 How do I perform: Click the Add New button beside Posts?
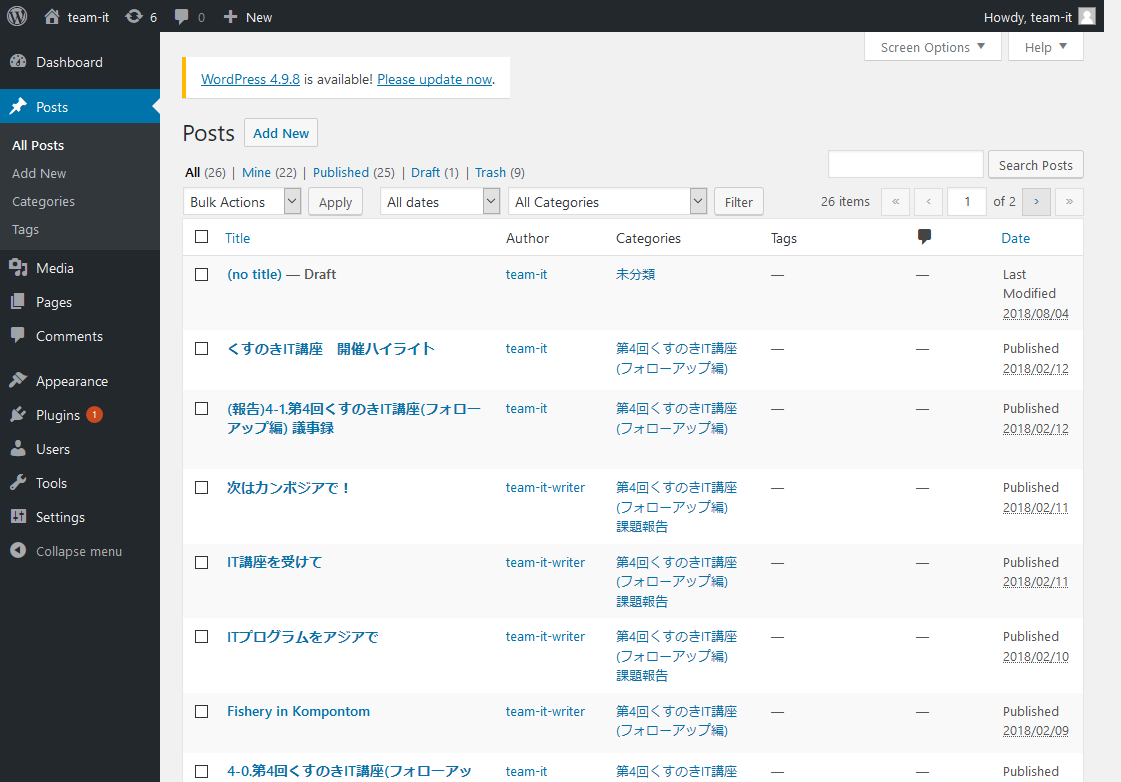coord(280,133)
